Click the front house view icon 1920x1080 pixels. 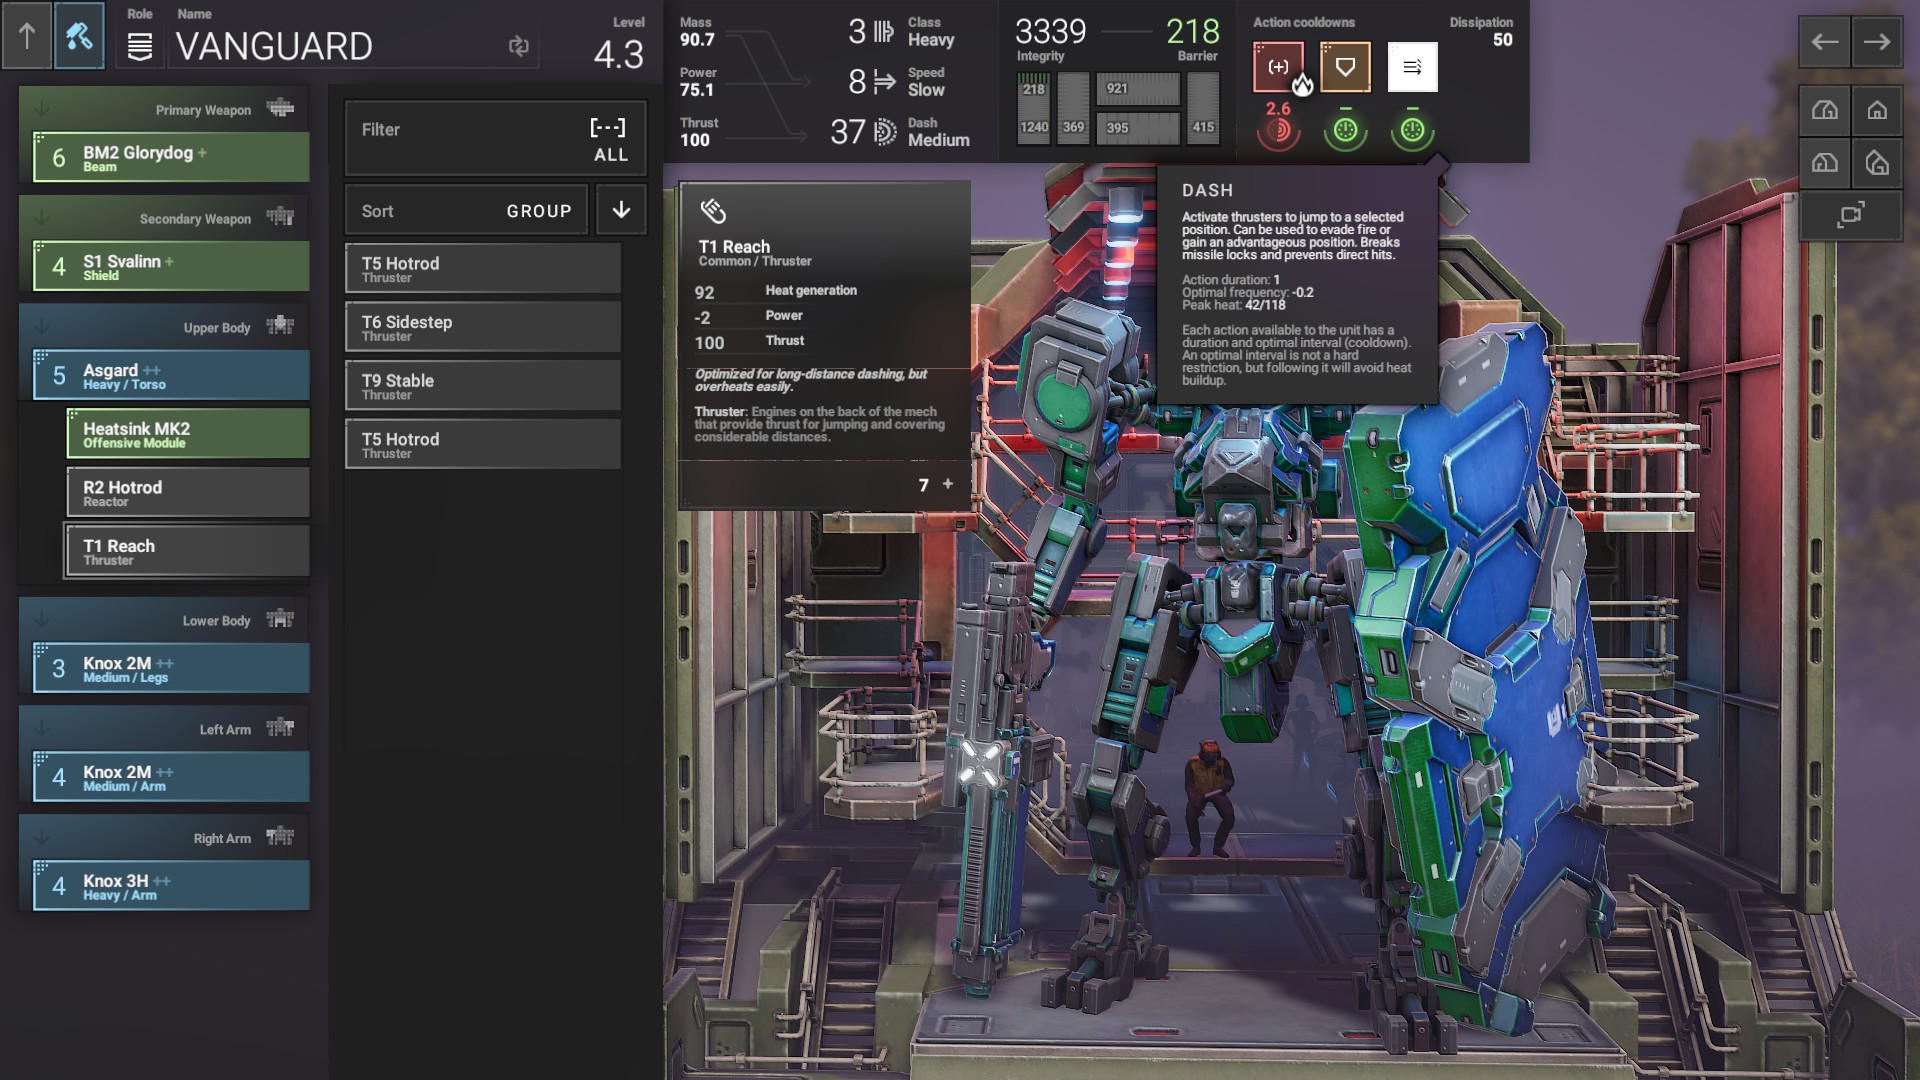click(1876, 110)
